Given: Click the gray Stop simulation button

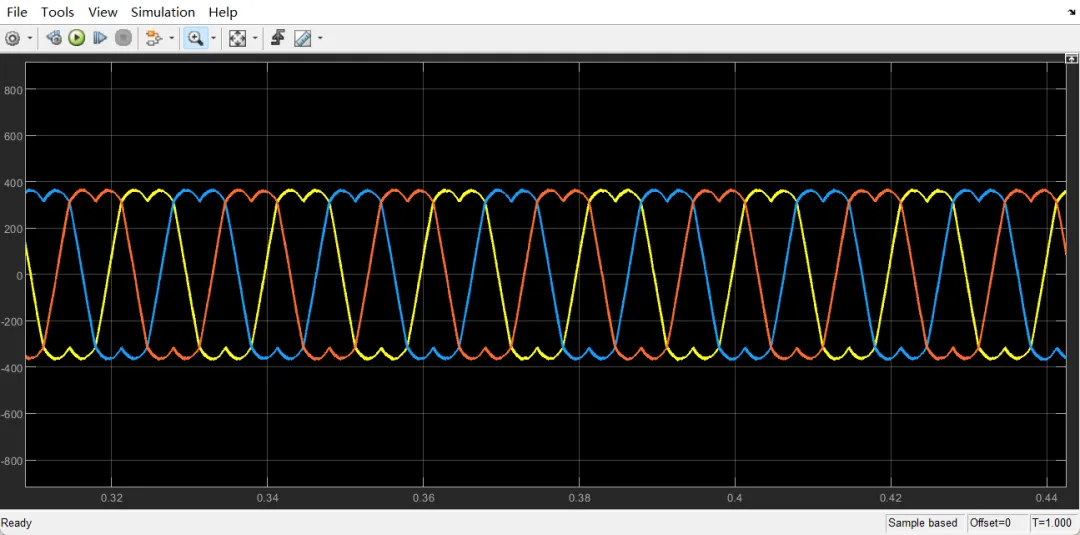Looking at the screenshot, I should point(123,39).
